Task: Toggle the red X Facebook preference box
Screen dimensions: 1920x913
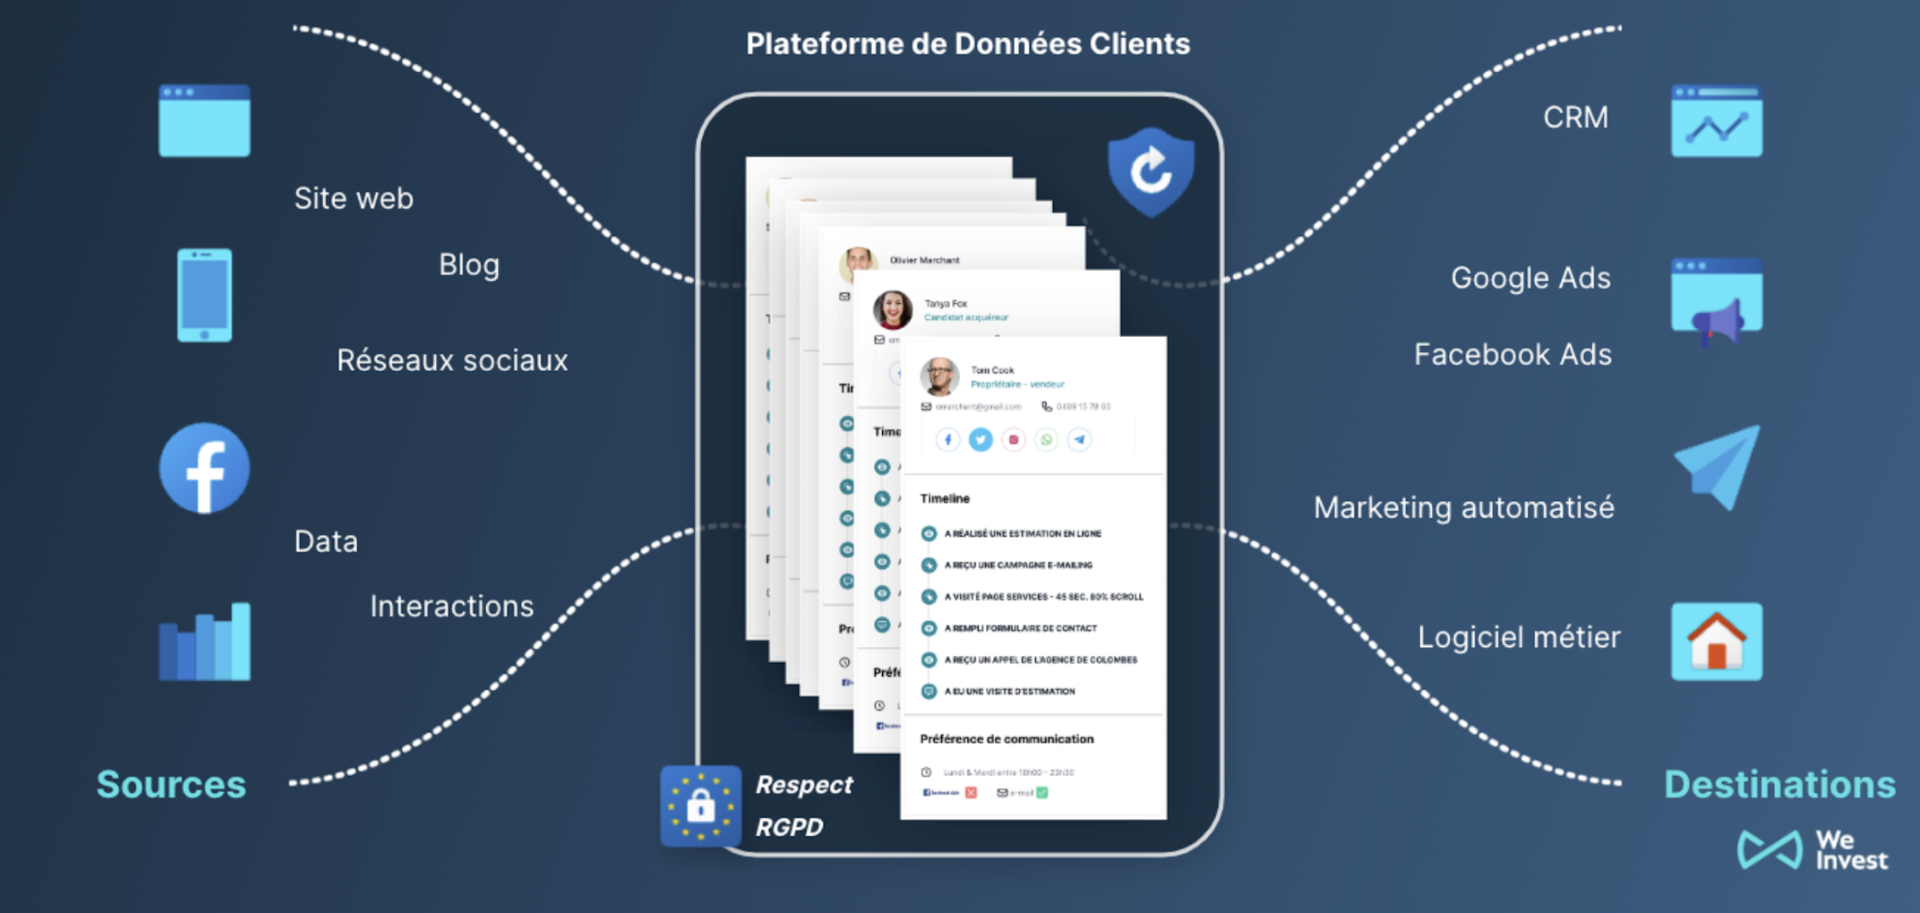Action: [971, 793]
